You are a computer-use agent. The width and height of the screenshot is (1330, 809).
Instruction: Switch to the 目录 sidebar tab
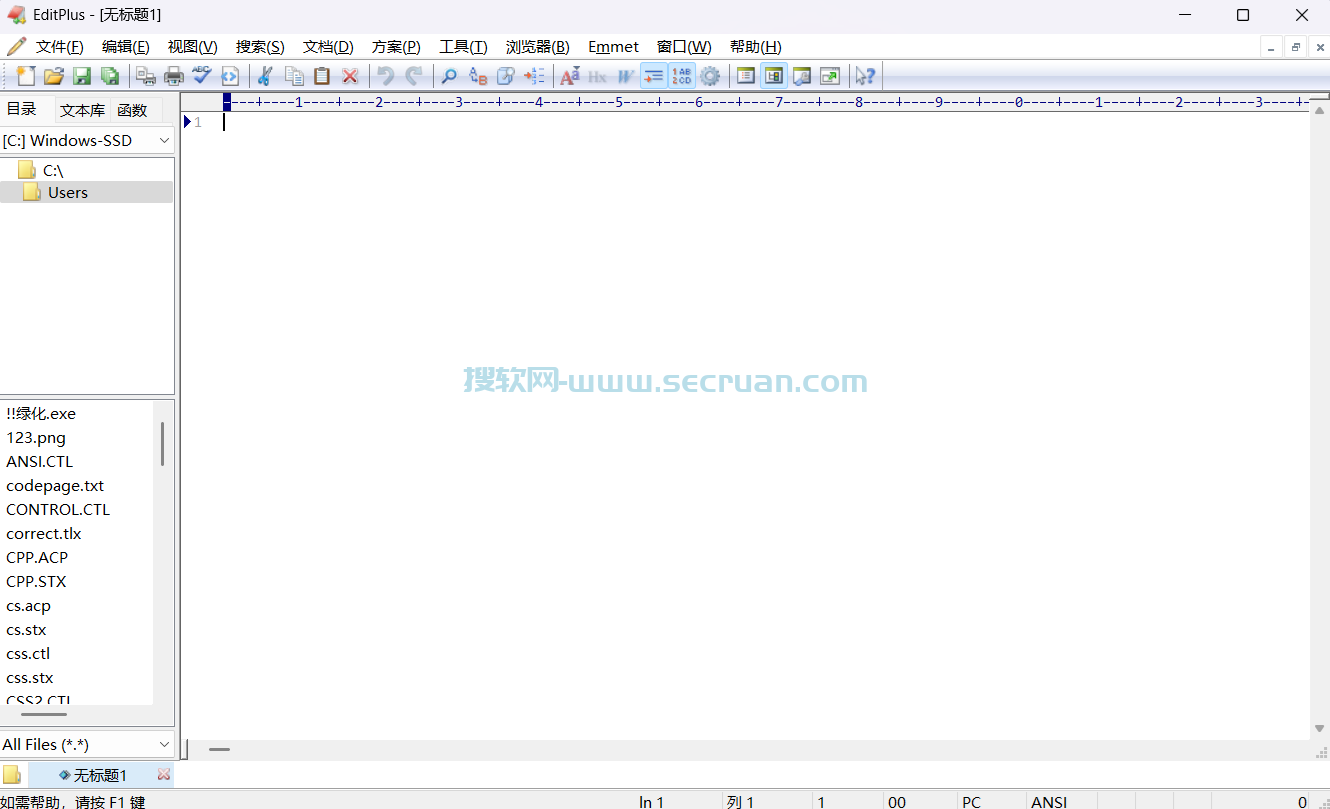click(22, 109)
